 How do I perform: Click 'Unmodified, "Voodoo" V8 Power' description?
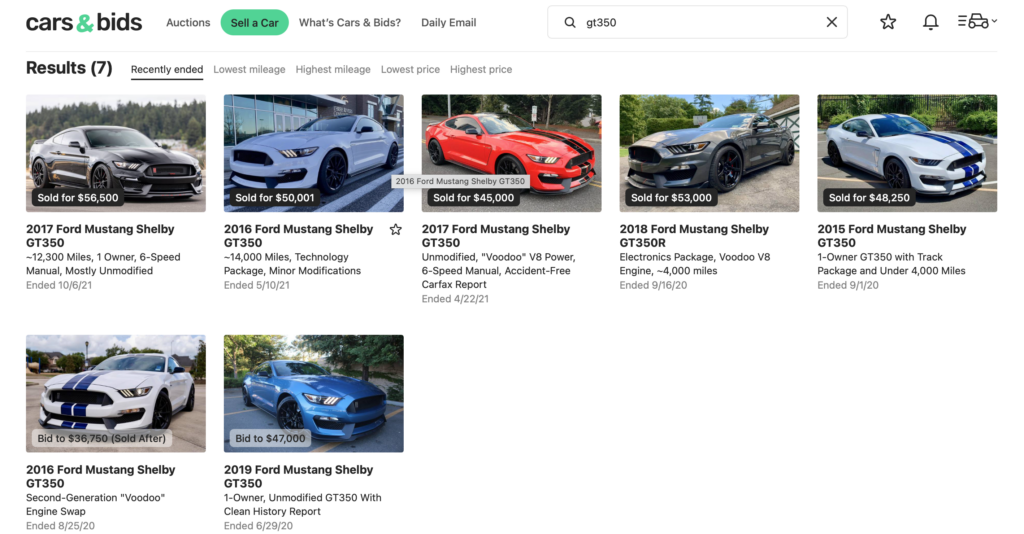click(498, 271)
